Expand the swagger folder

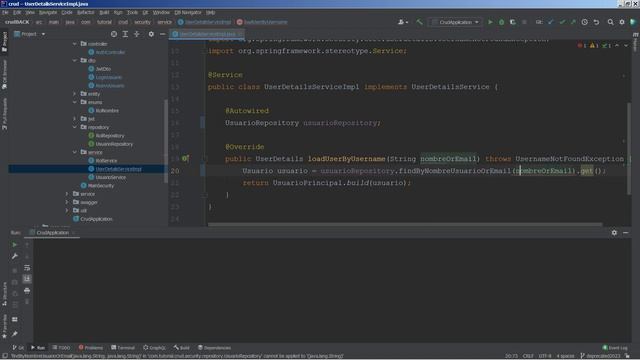[x=67, y=202]
